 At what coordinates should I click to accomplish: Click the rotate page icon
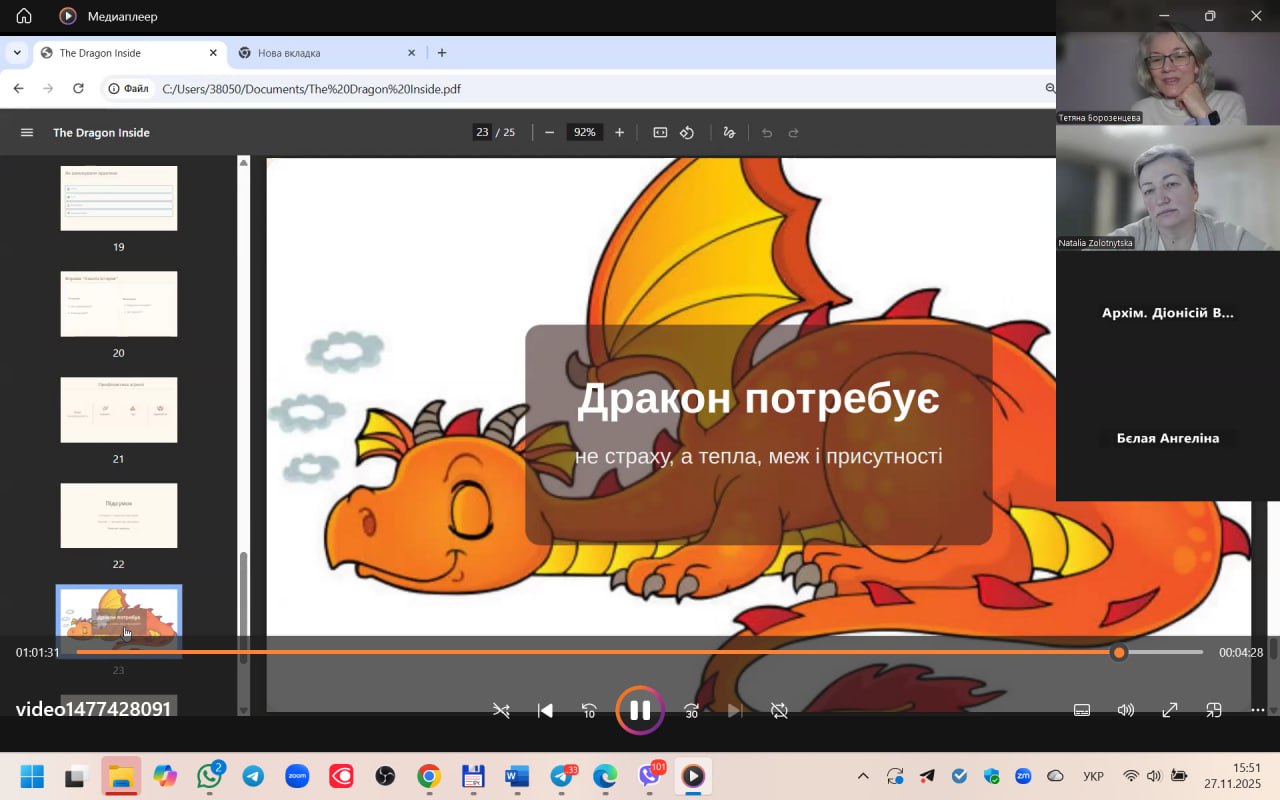[x=687, y=131]
